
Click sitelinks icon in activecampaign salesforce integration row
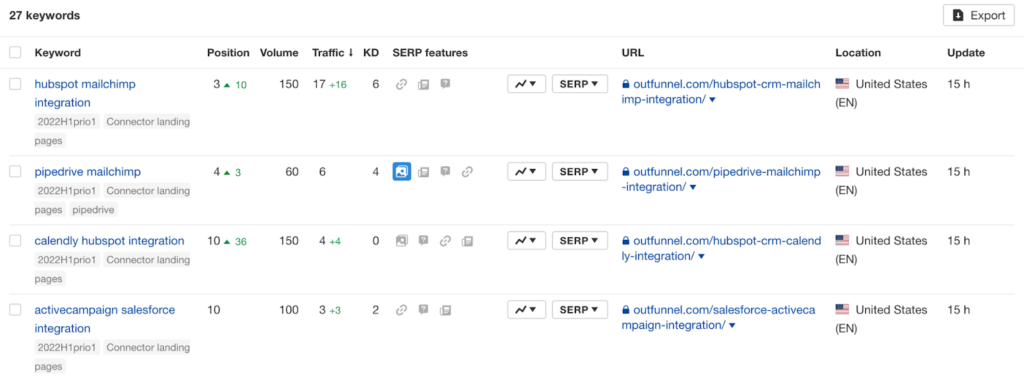click(402, 310)
